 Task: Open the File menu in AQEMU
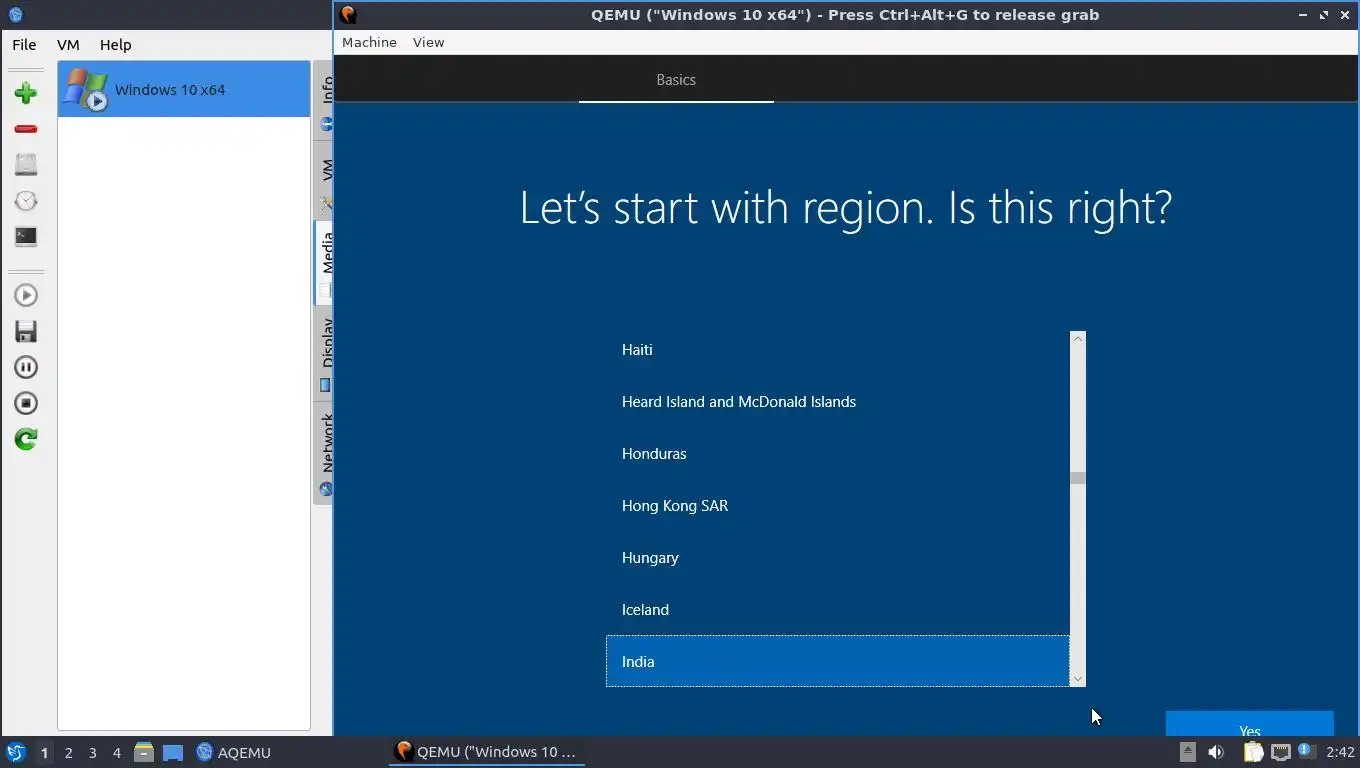24,45
